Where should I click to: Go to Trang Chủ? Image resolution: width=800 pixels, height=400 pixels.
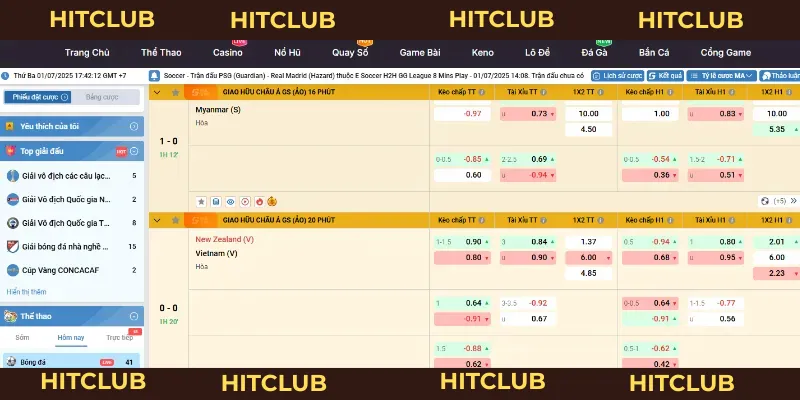87,53
